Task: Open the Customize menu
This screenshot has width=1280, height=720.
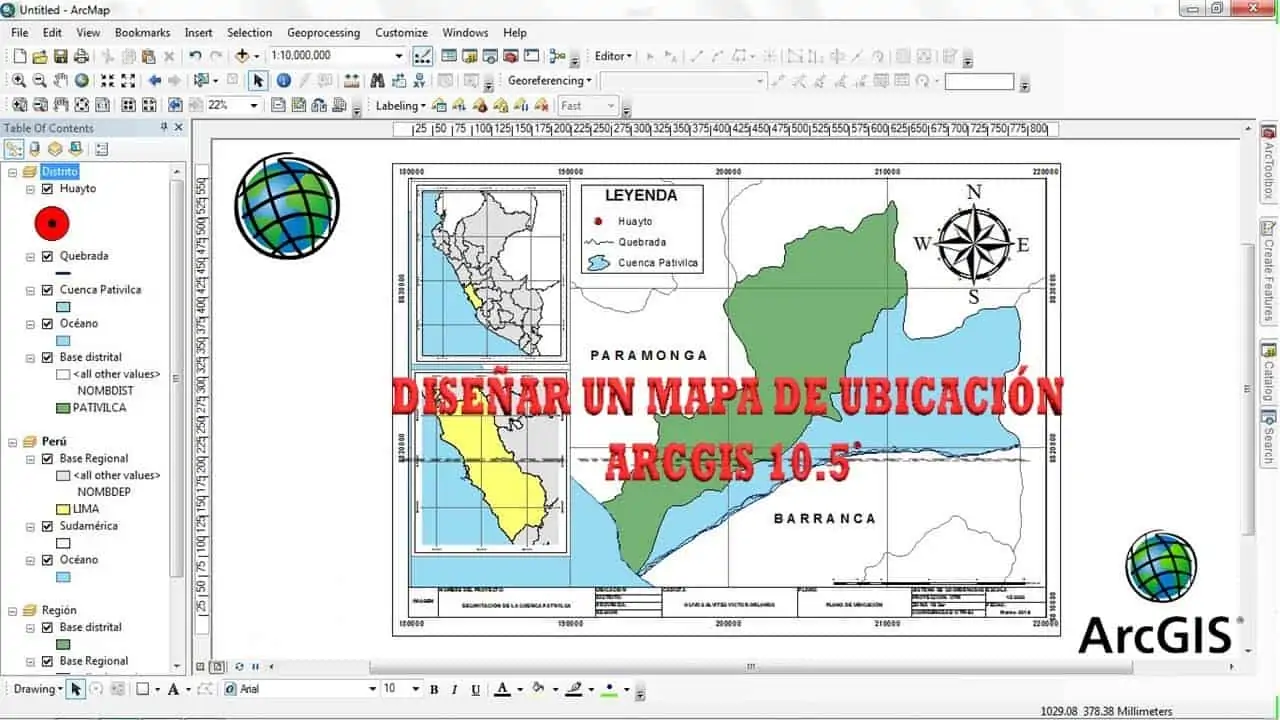Action: tap(401, 33)
